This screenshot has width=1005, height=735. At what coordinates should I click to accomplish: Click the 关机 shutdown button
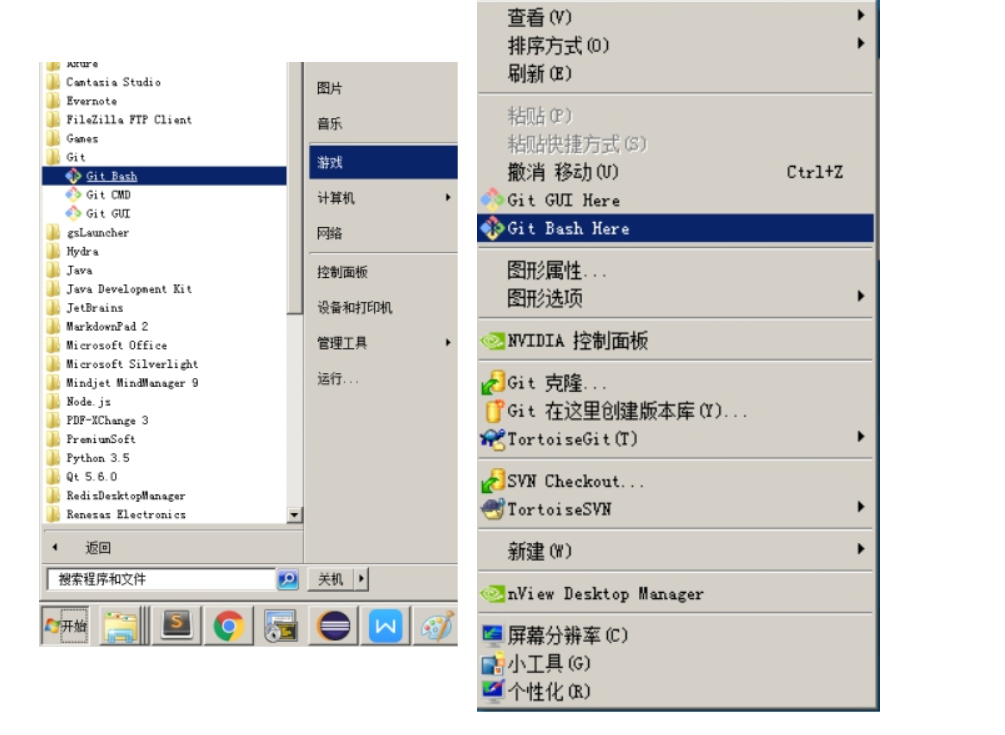(331, 579)
